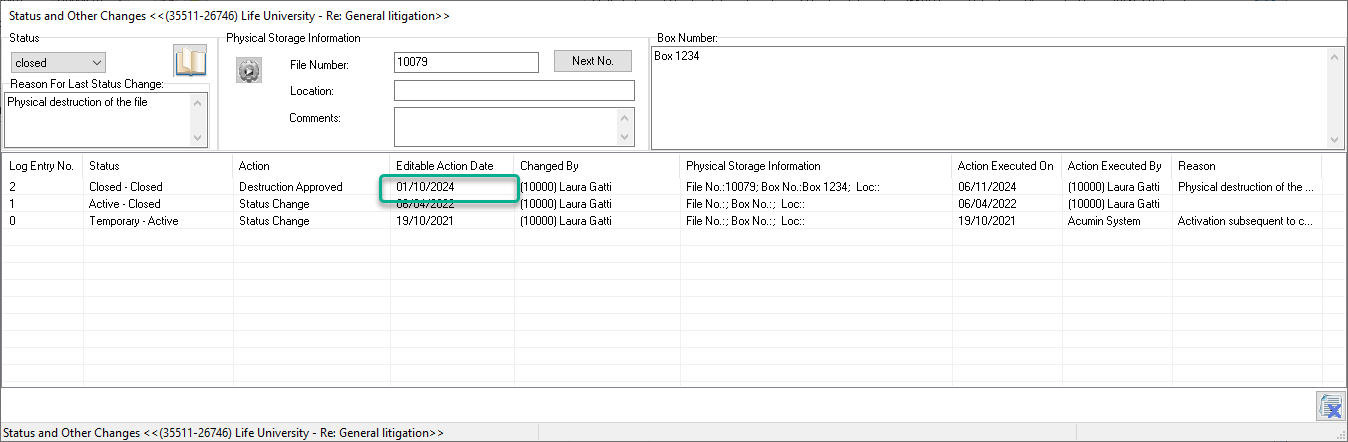
Task: Click the Box Number text area
Action: (988, 98)
